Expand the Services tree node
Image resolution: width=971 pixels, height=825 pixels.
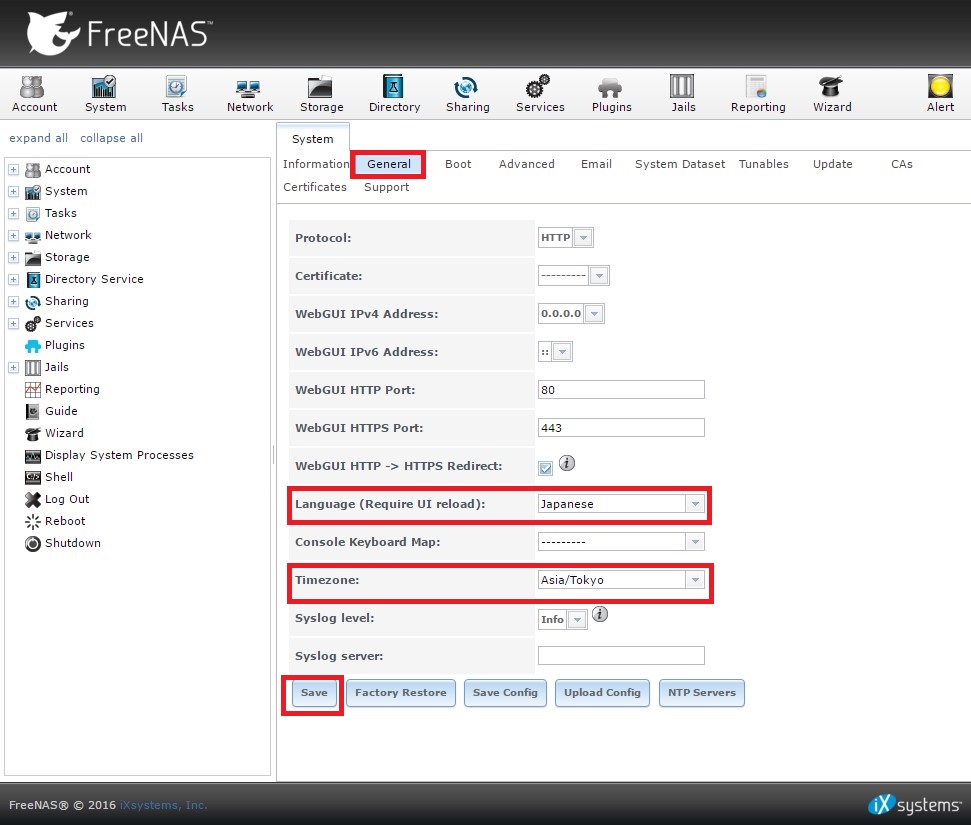point(14,323)
